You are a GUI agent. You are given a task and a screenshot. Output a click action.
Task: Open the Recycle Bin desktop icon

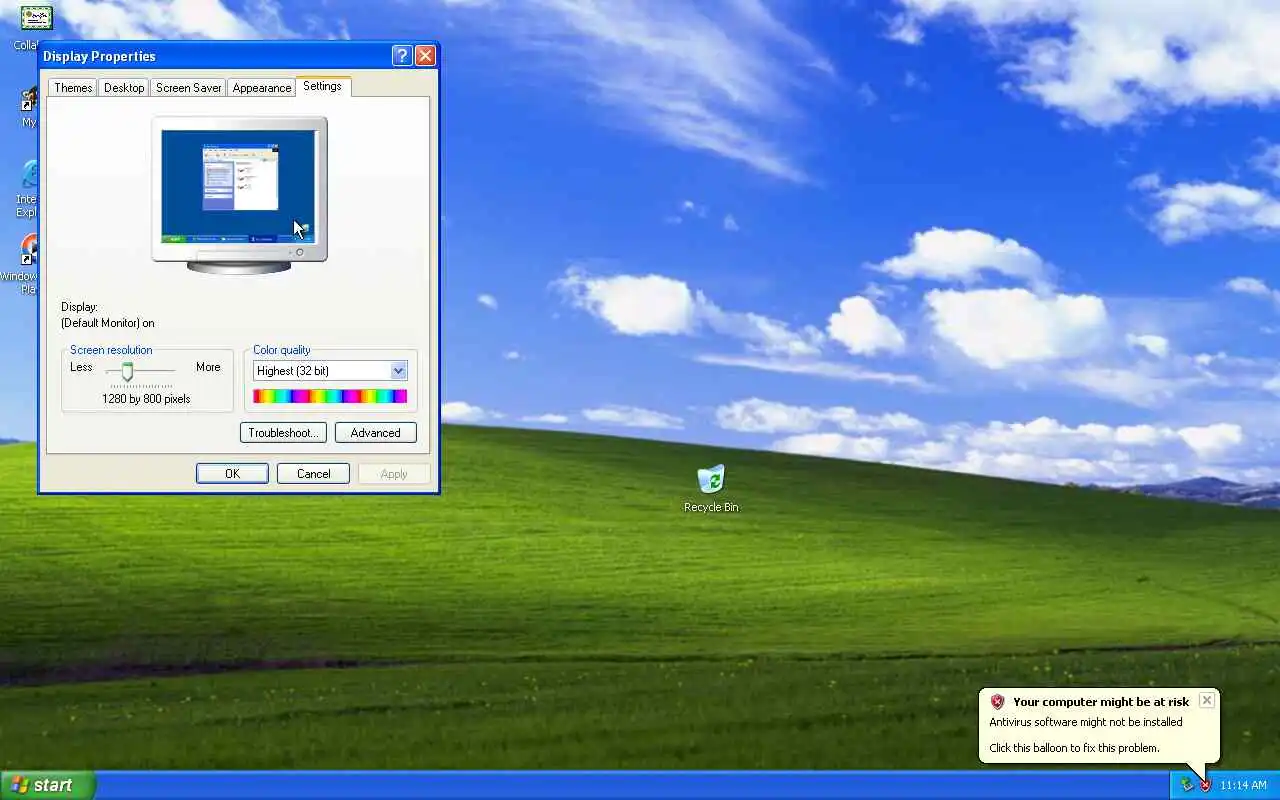click(x=711, y=488)
